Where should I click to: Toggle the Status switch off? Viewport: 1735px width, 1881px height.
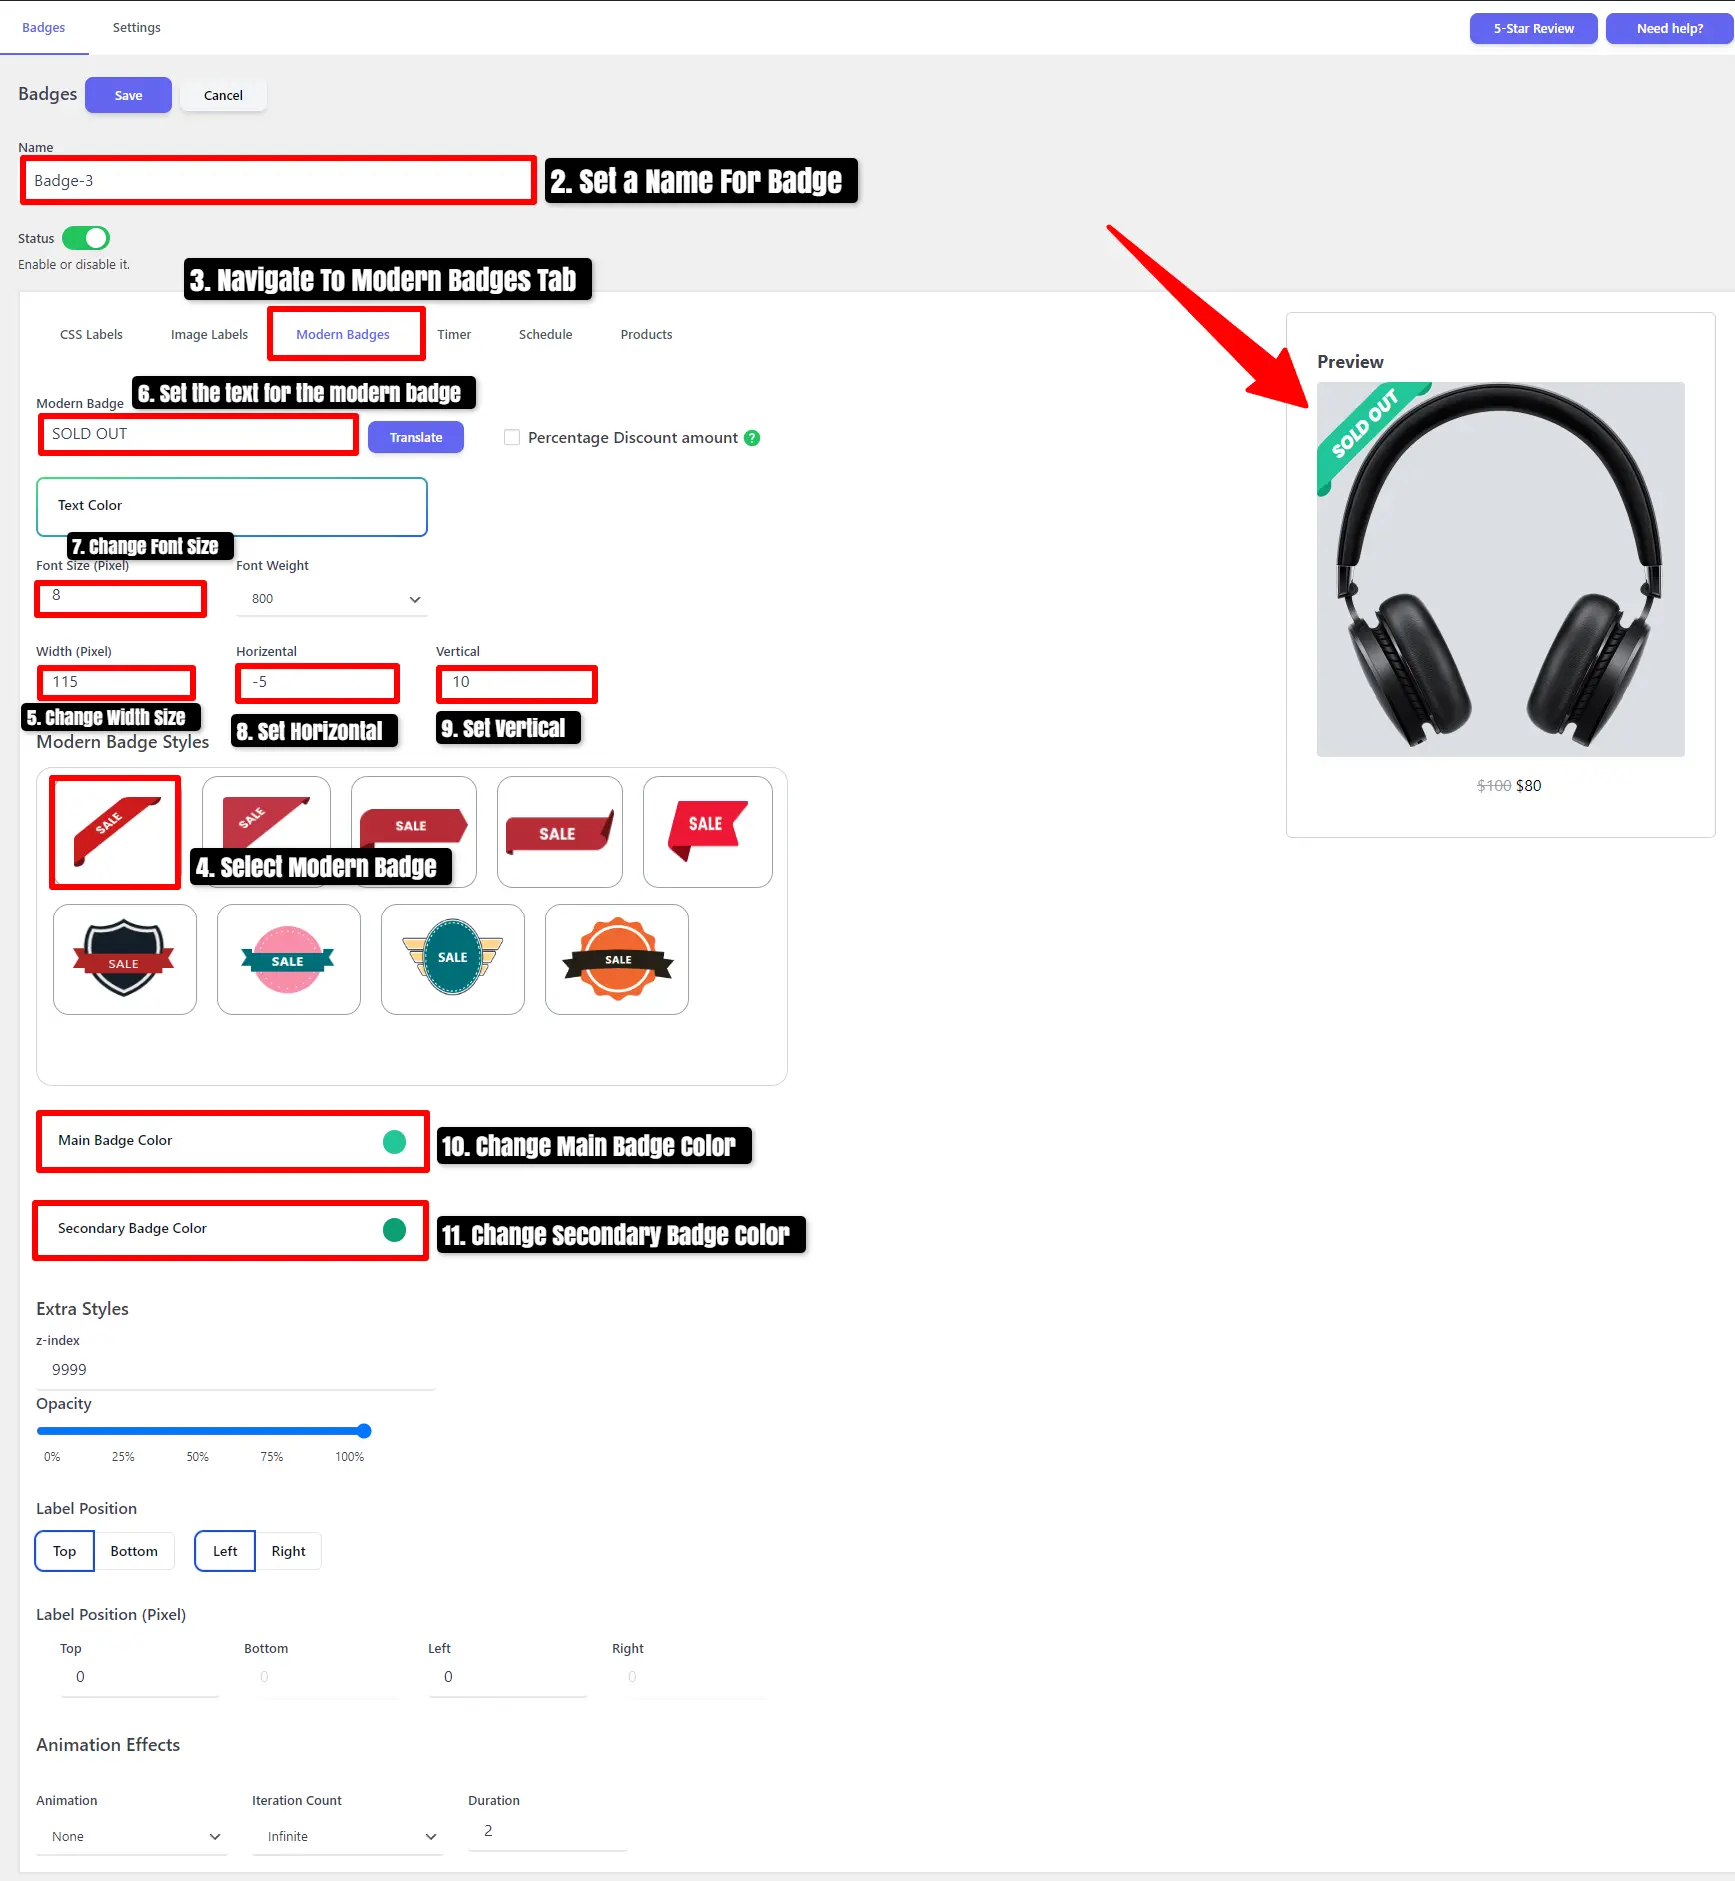click(x=86, y=238)
